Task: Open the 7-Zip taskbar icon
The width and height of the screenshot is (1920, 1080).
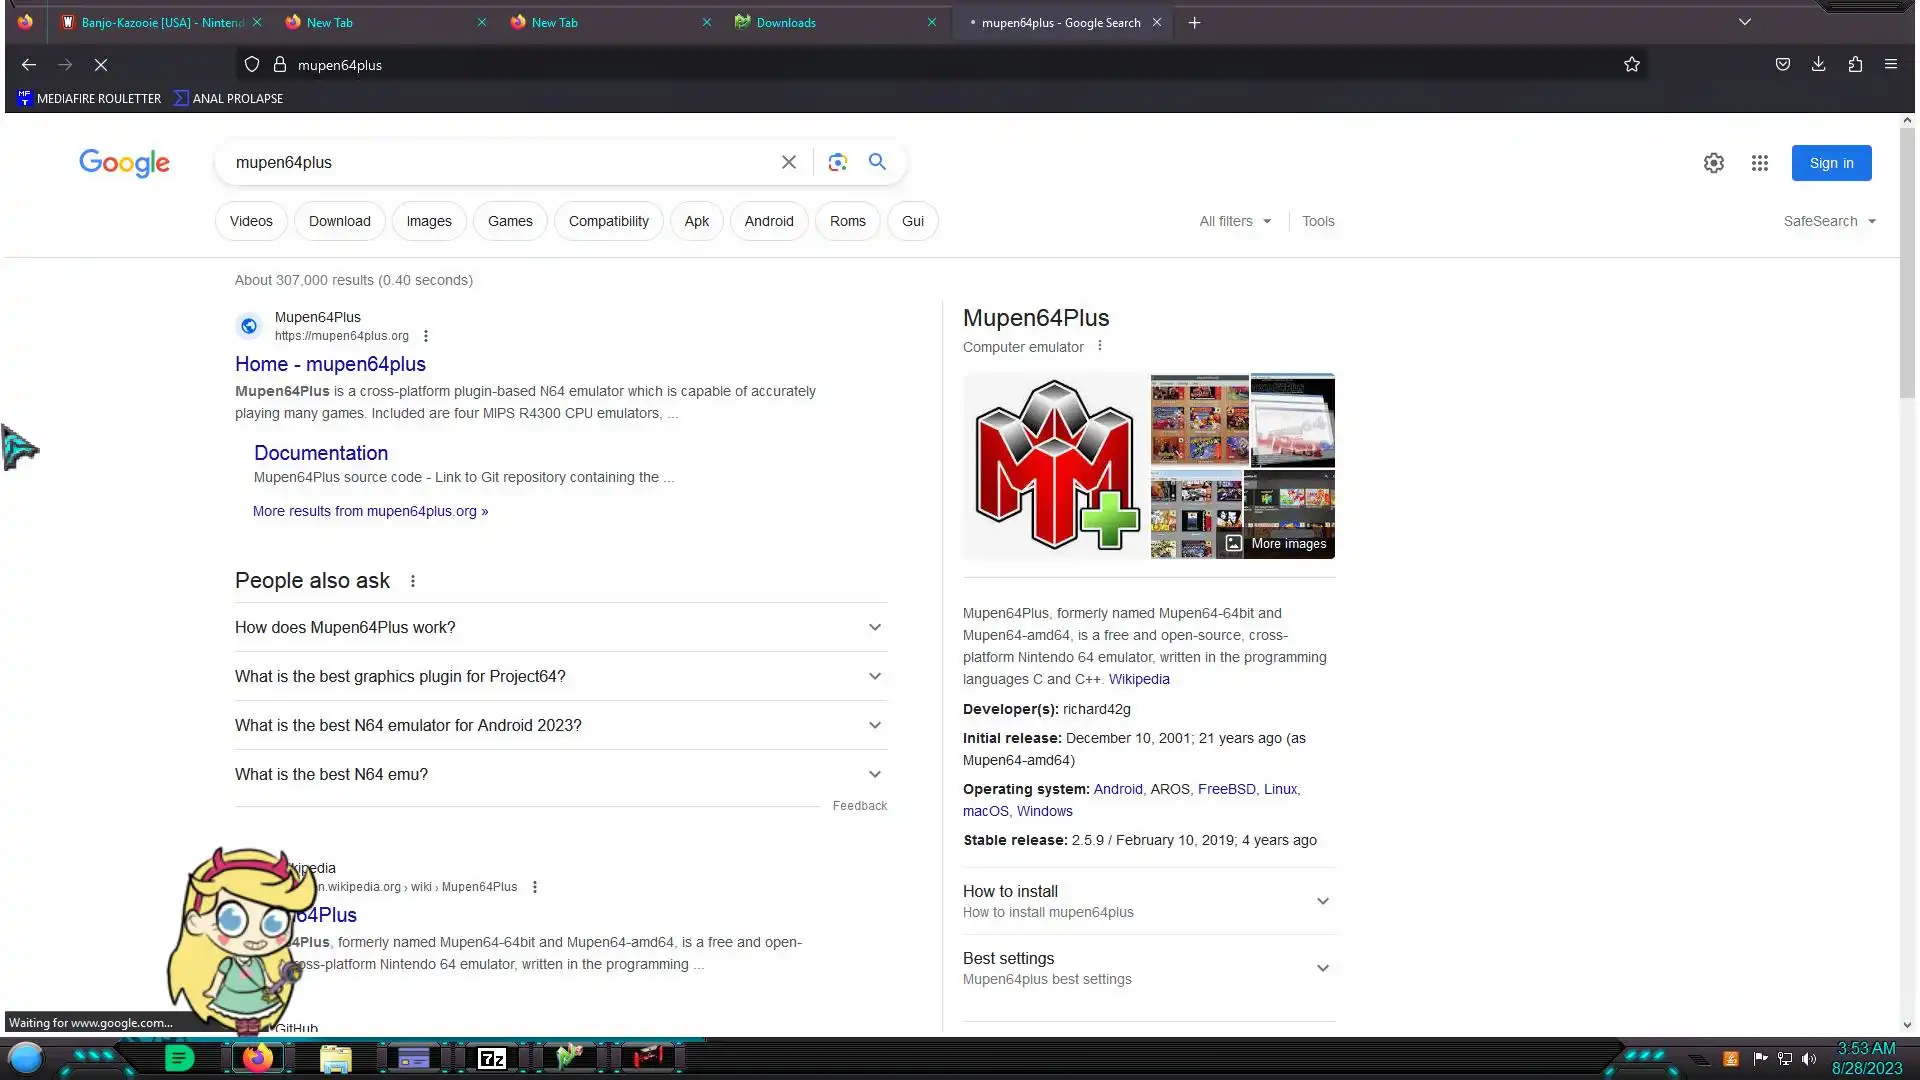Action: pyautogui.click(x=491, y=1058)
